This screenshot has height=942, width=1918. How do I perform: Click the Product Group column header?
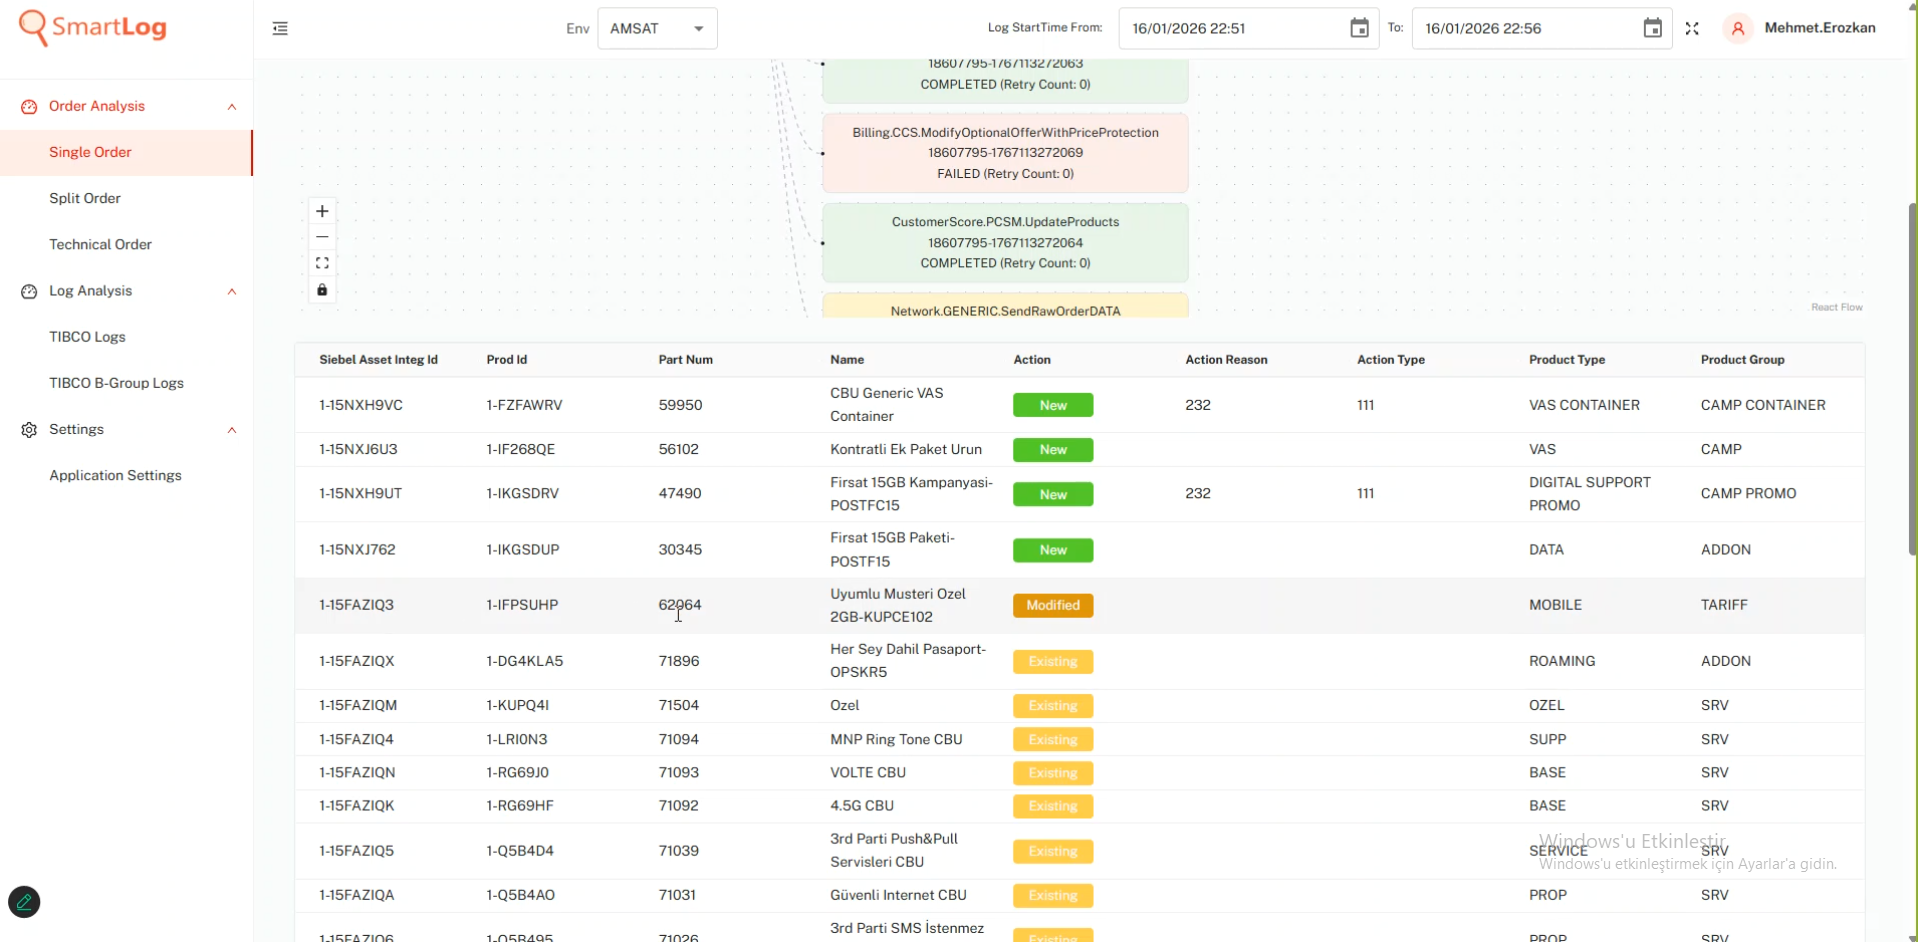click(x=1742, y=360)
